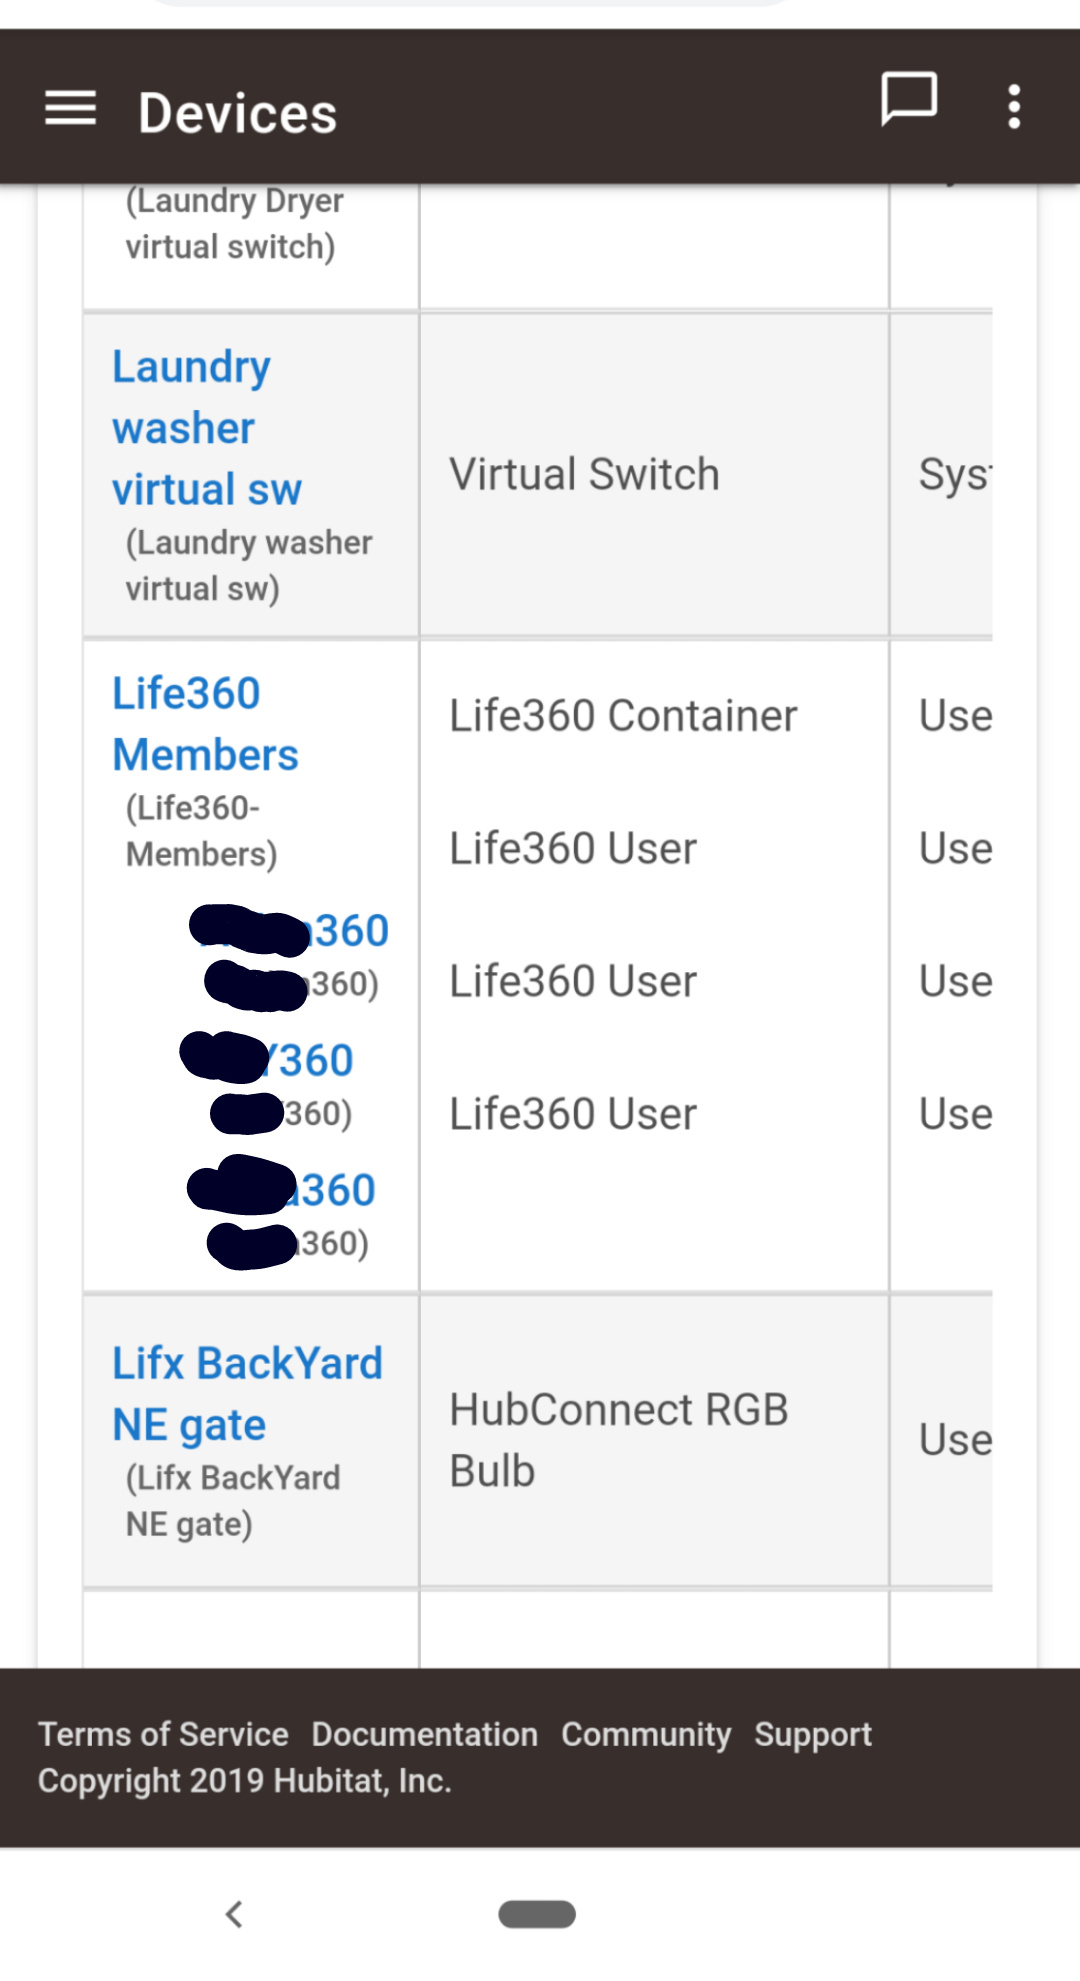Open the Community footer link
The width and height of the screenshot is (1080, 1981).
pos(645,1734)
